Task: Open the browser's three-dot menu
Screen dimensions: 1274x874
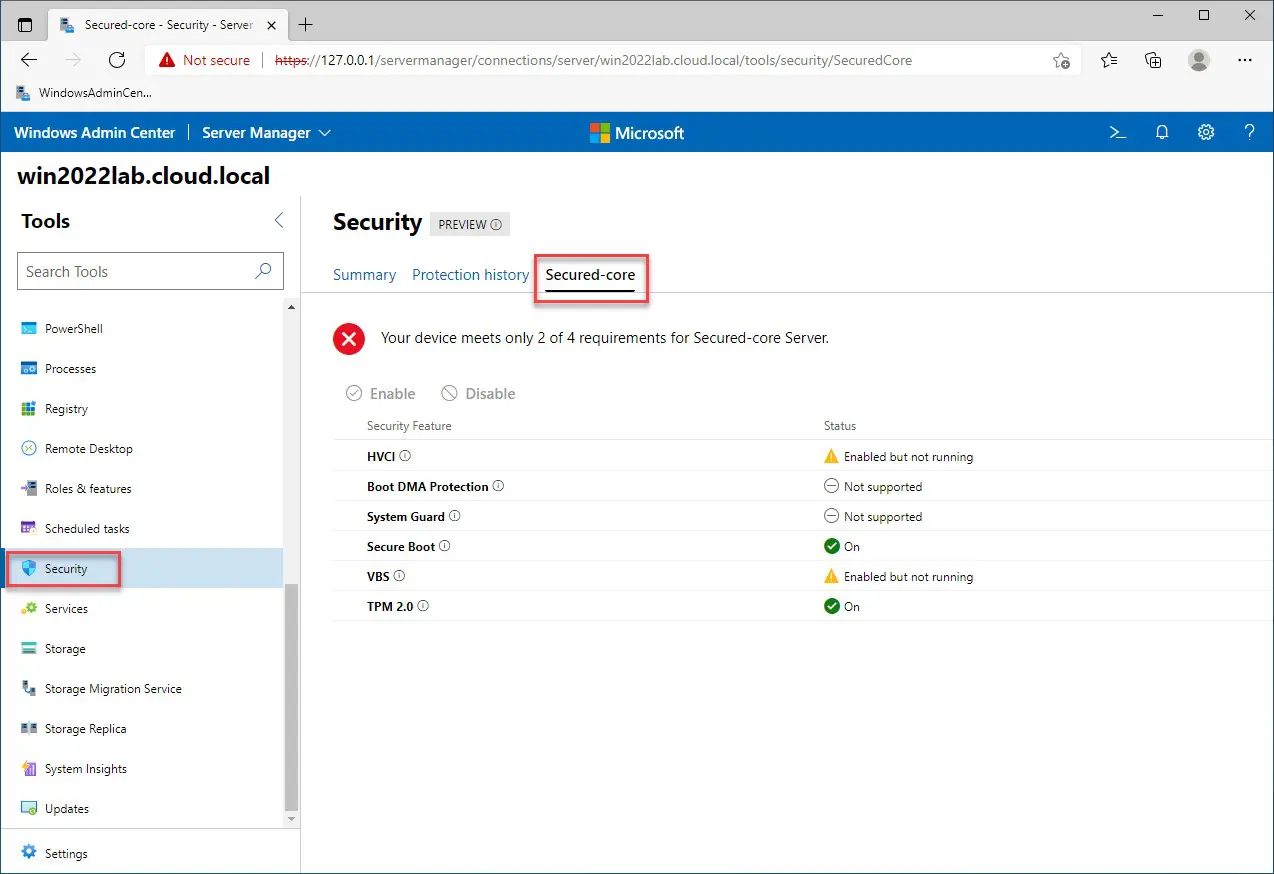Action: click(x=1244, y=60)
